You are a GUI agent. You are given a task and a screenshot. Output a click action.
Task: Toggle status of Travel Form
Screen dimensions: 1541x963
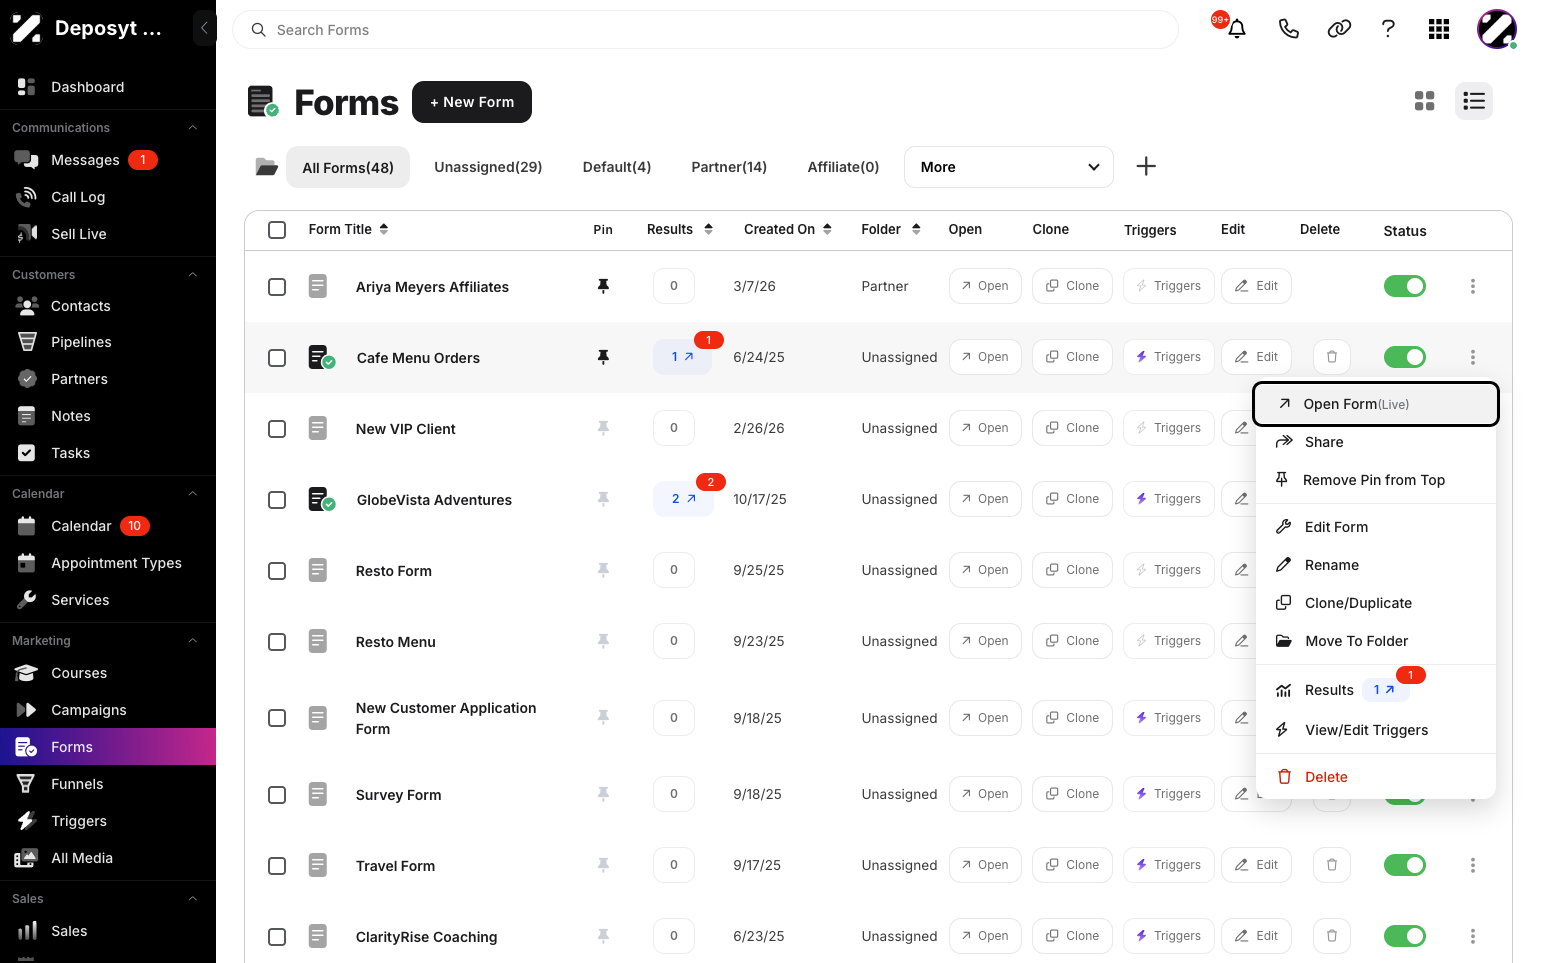1405,865
